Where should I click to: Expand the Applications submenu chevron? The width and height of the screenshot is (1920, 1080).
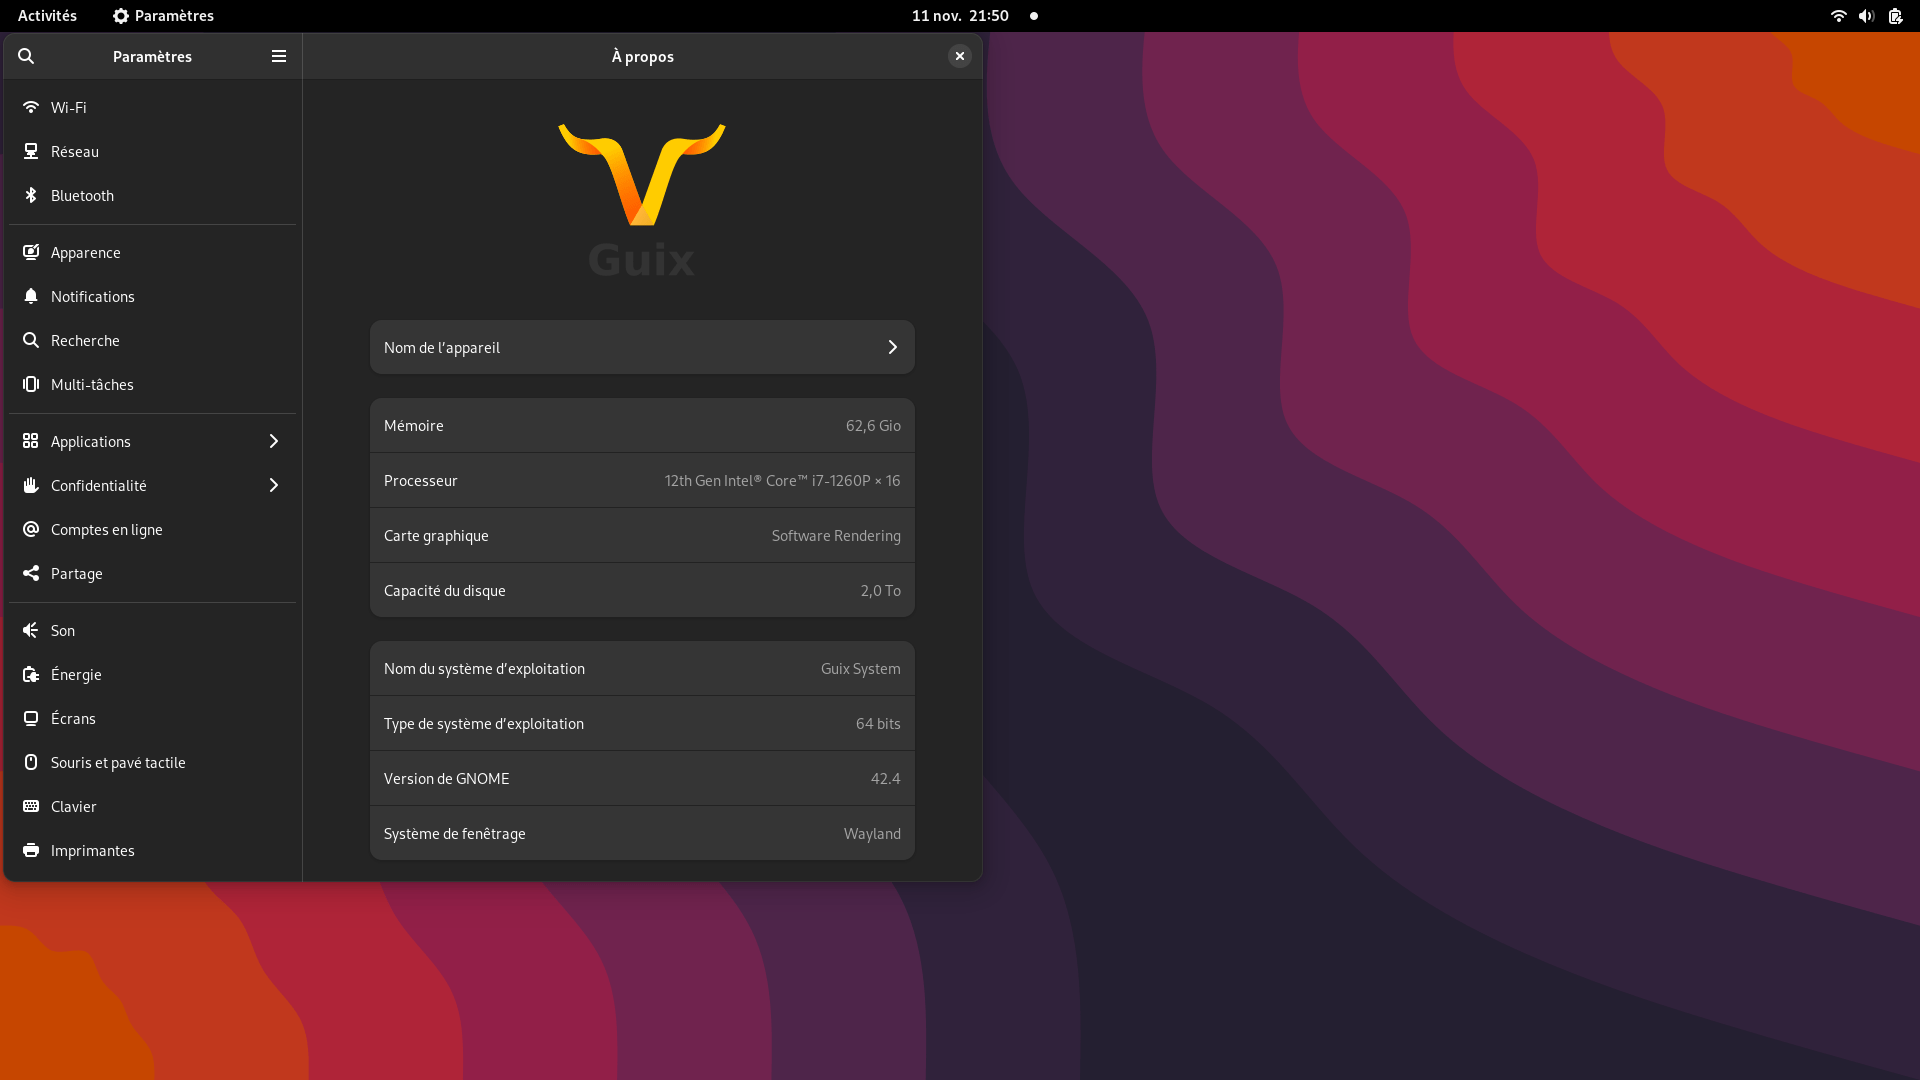point(273,441)
